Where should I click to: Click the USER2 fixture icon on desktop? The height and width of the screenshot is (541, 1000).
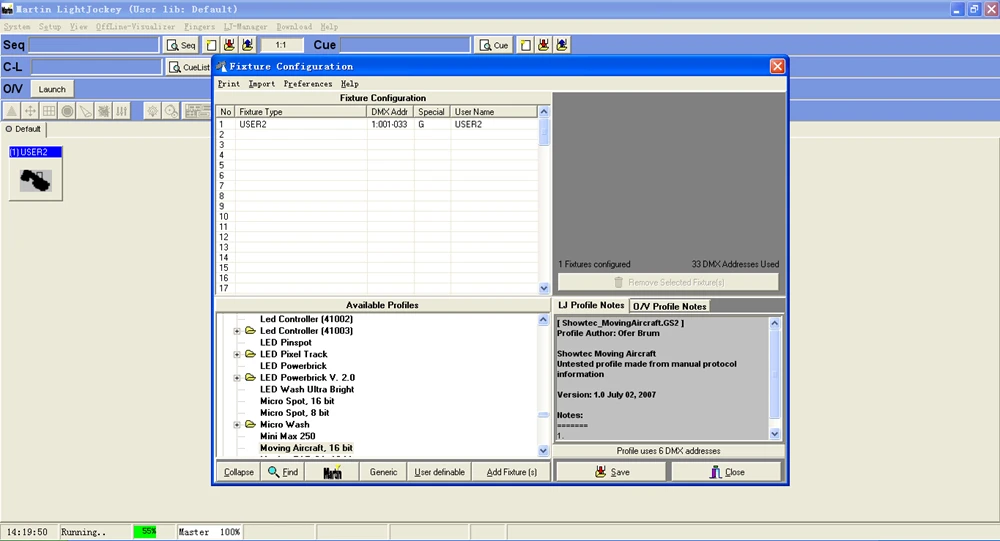36,179
